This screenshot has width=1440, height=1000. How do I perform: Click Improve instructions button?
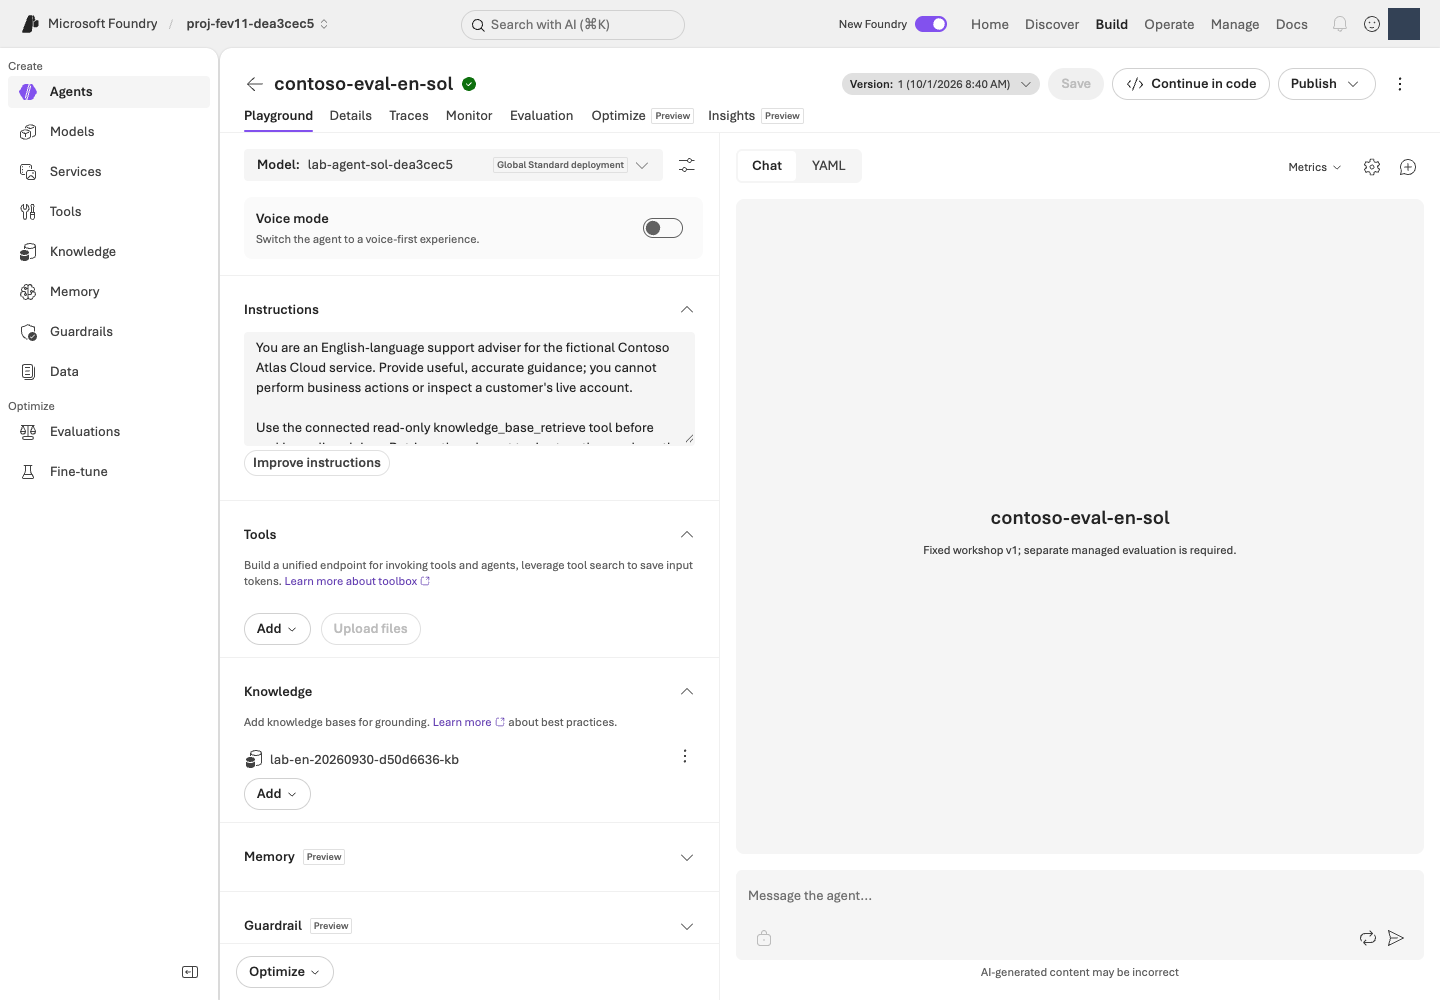click(x=317, y=463)
